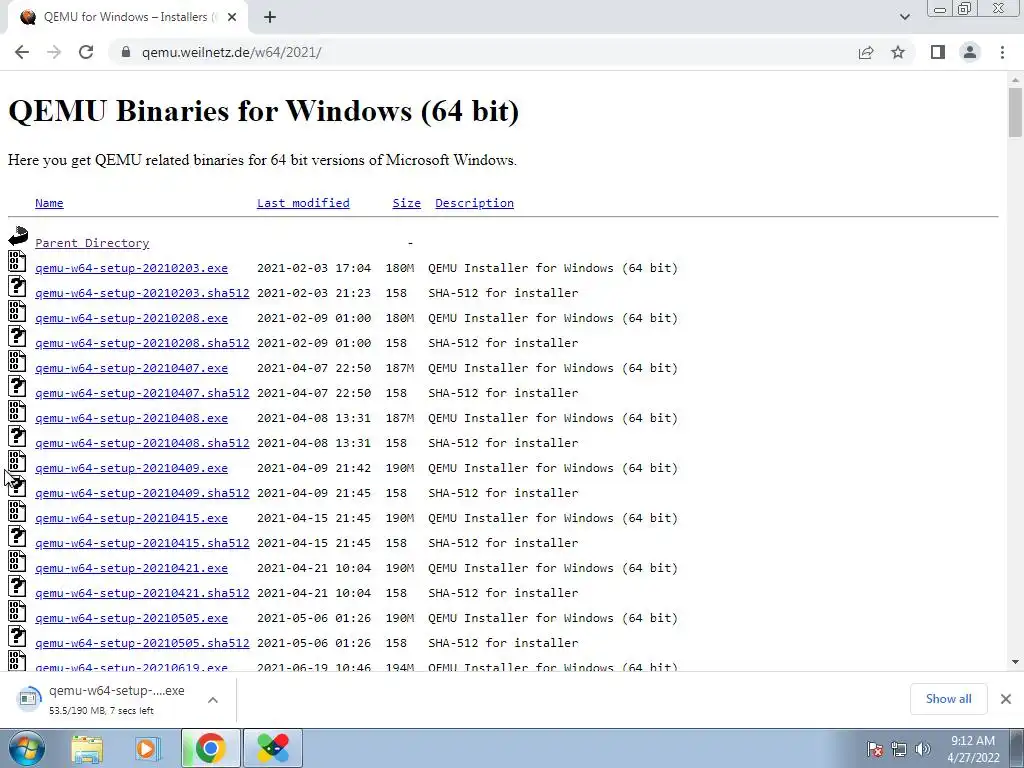Image resolution: width=1024 pixels, height=768 pixels.
Task: Download qemu-w64-setup-20210415.exe
Action: pyautogui.click(x=131, y=518)
